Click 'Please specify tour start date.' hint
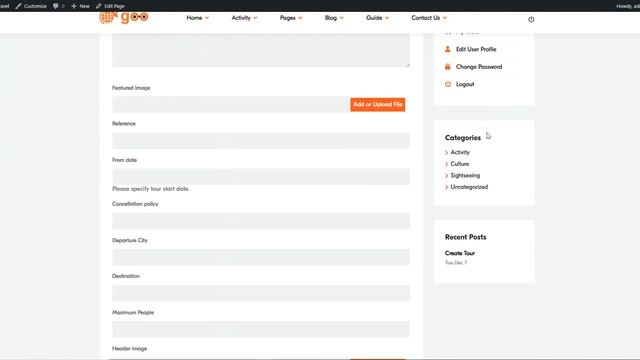Viewport: 640px width, 360px height. click(x=151, y=189)
